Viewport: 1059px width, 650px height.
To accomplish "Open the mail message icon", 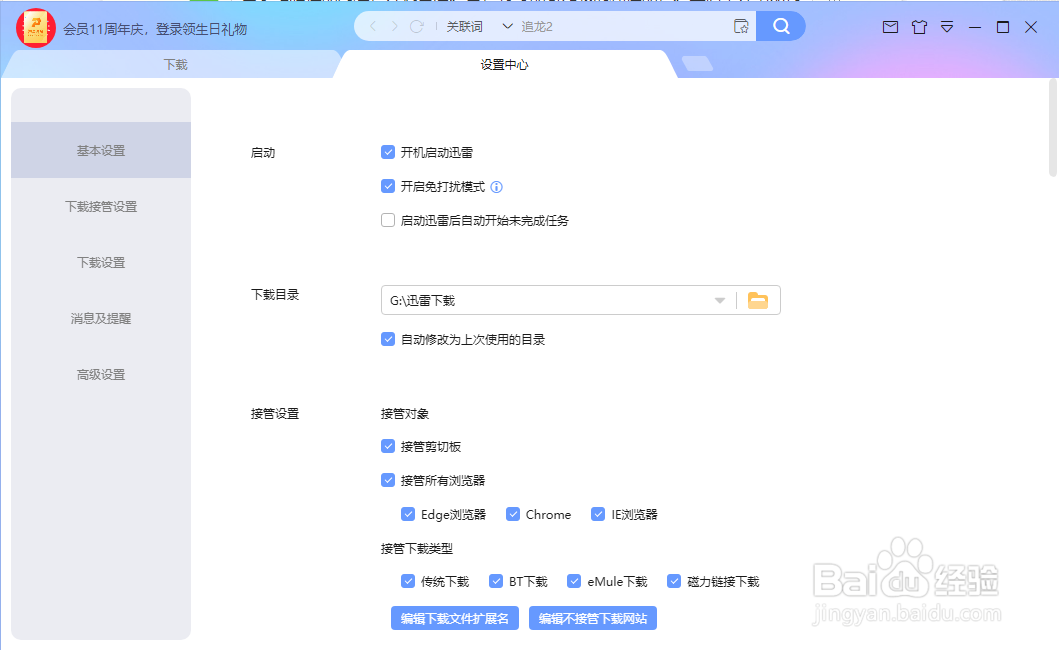I will [890, 27].
